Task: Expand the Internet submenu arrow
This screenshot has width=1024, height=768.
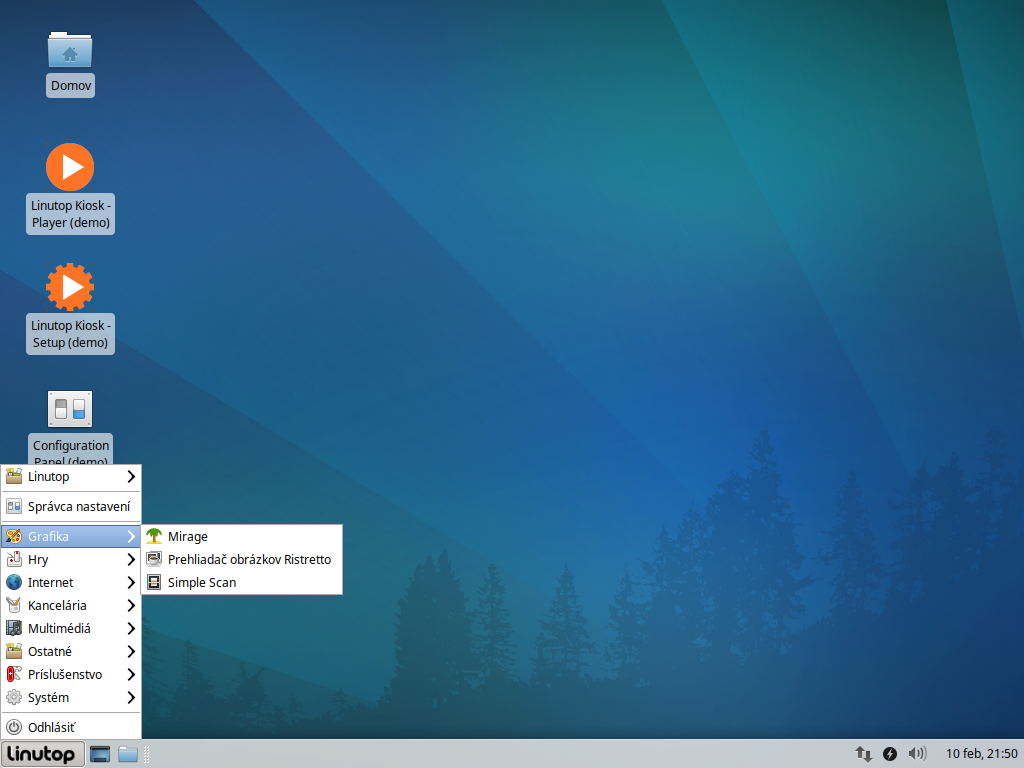Action: [131, 582]
